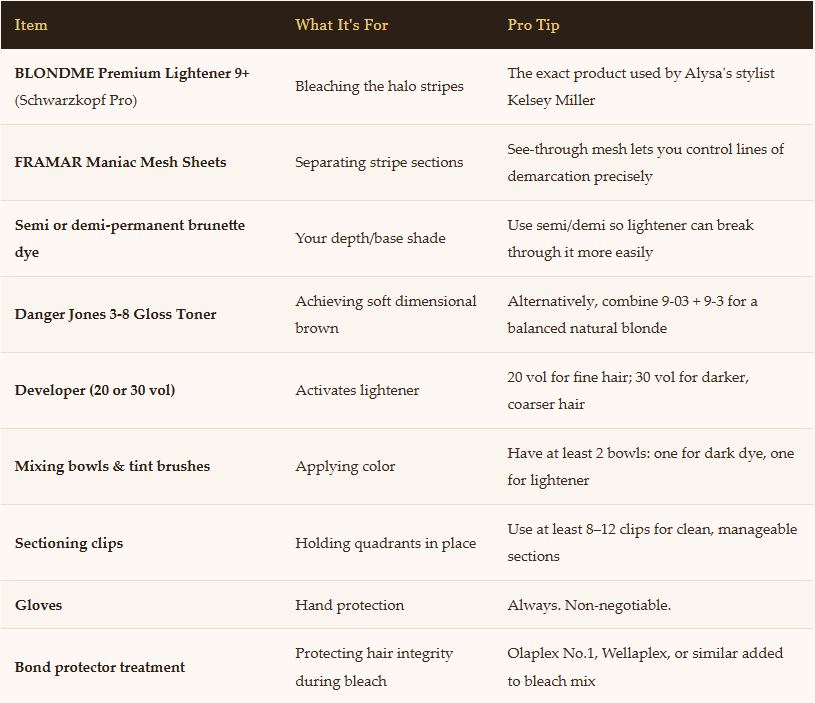Click the "Pro Tip" column header
This screenshot has height=703, width=815.
(x=533, y=25)
